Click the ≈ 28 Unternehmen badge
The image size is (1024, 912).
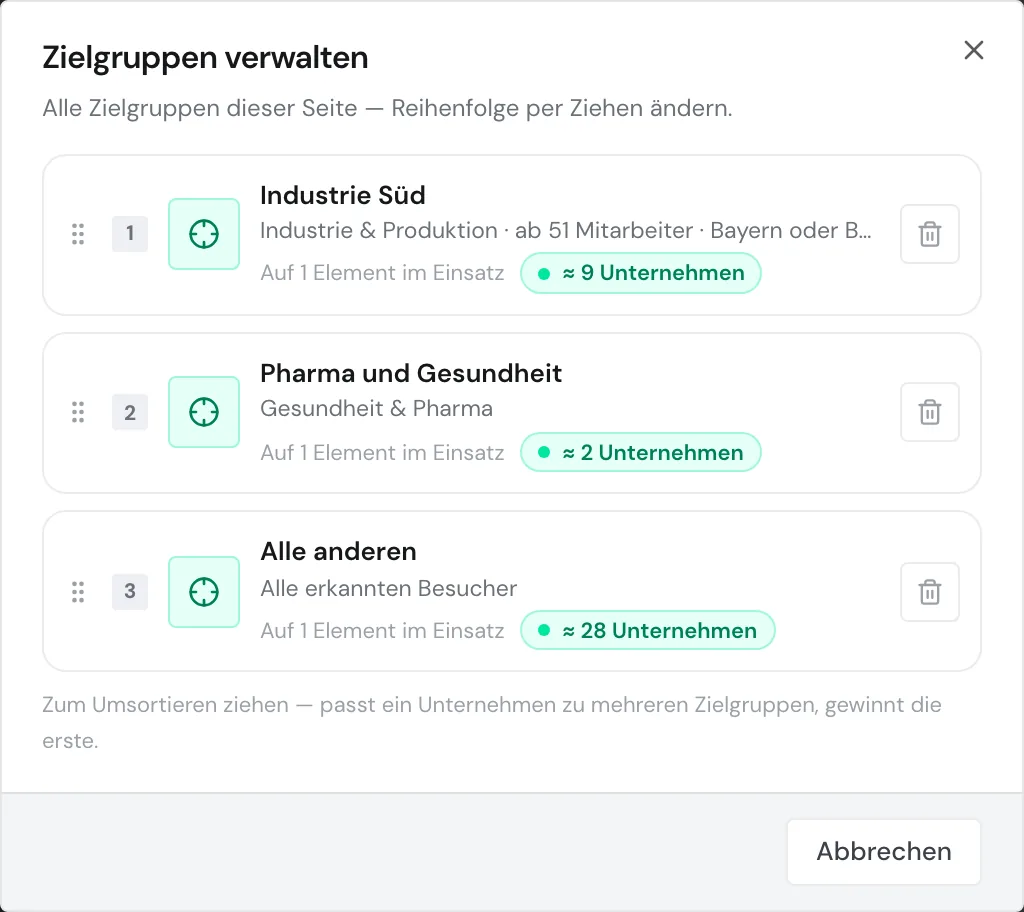[x=648, y=630]
